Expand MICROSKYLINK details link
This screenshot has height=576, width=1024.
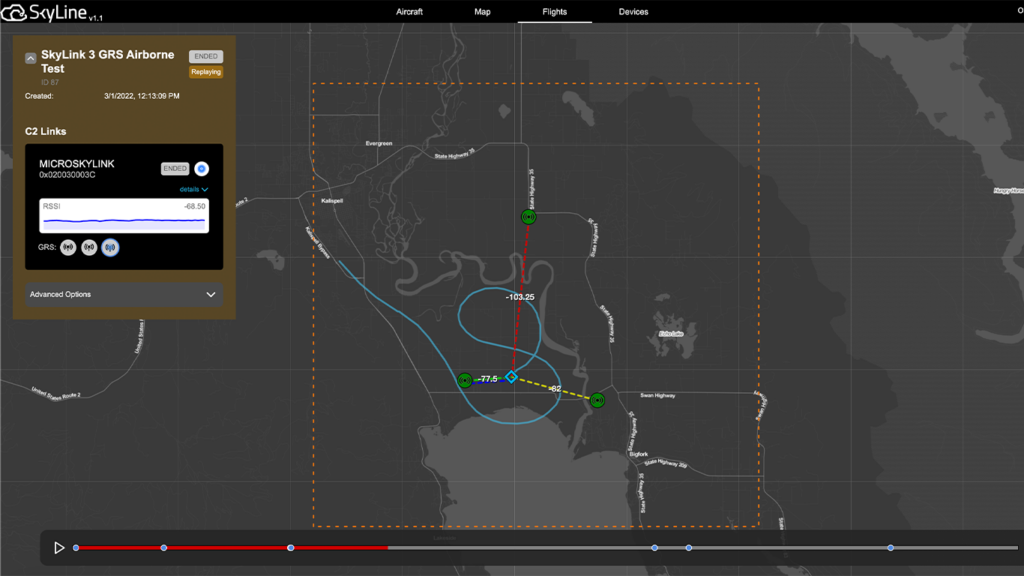193,189
